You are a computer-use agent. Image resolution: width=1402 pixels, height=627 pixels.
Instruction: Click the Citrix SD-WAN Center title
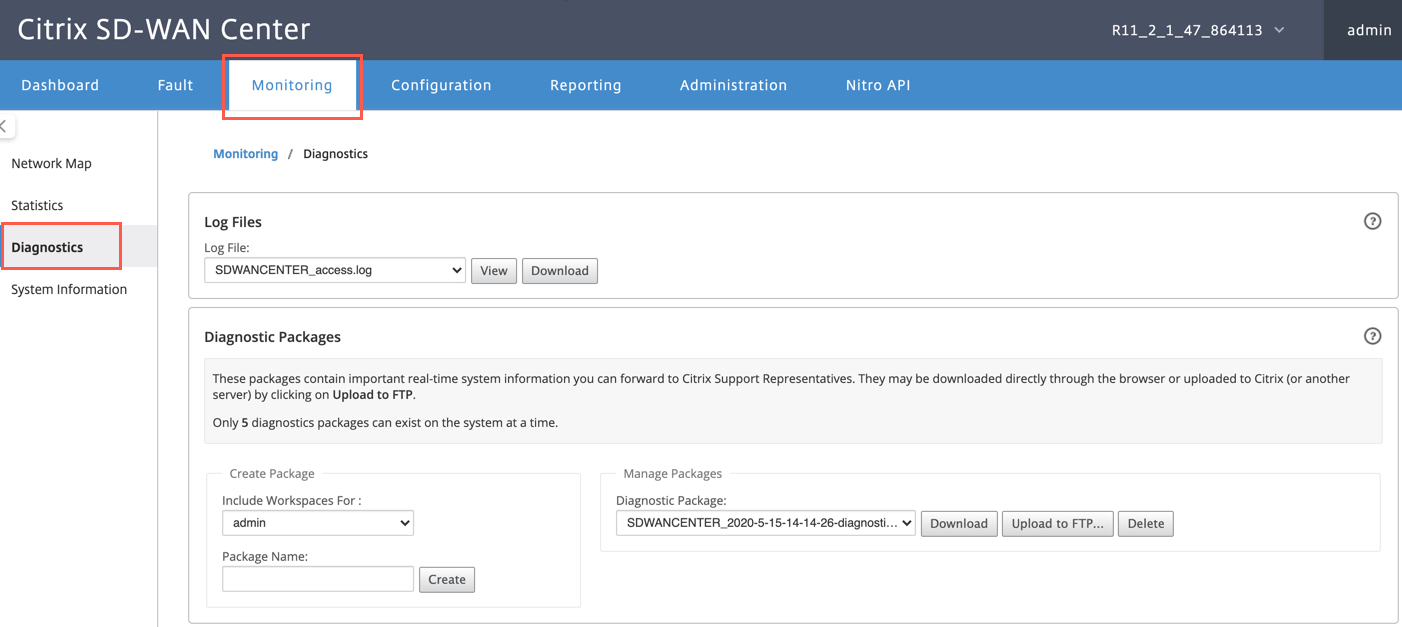coord(164,29)
